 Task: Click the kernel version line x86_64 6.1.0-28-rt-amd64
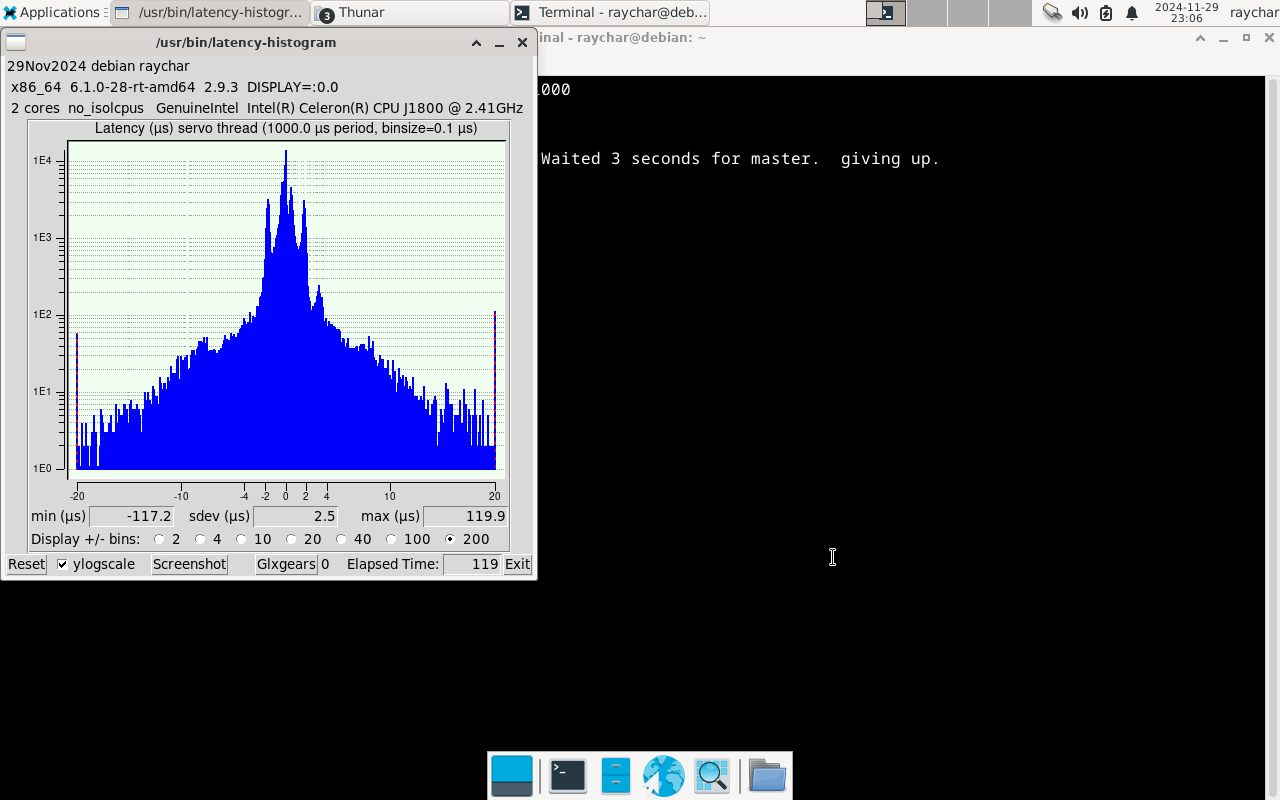pos(174,87)
